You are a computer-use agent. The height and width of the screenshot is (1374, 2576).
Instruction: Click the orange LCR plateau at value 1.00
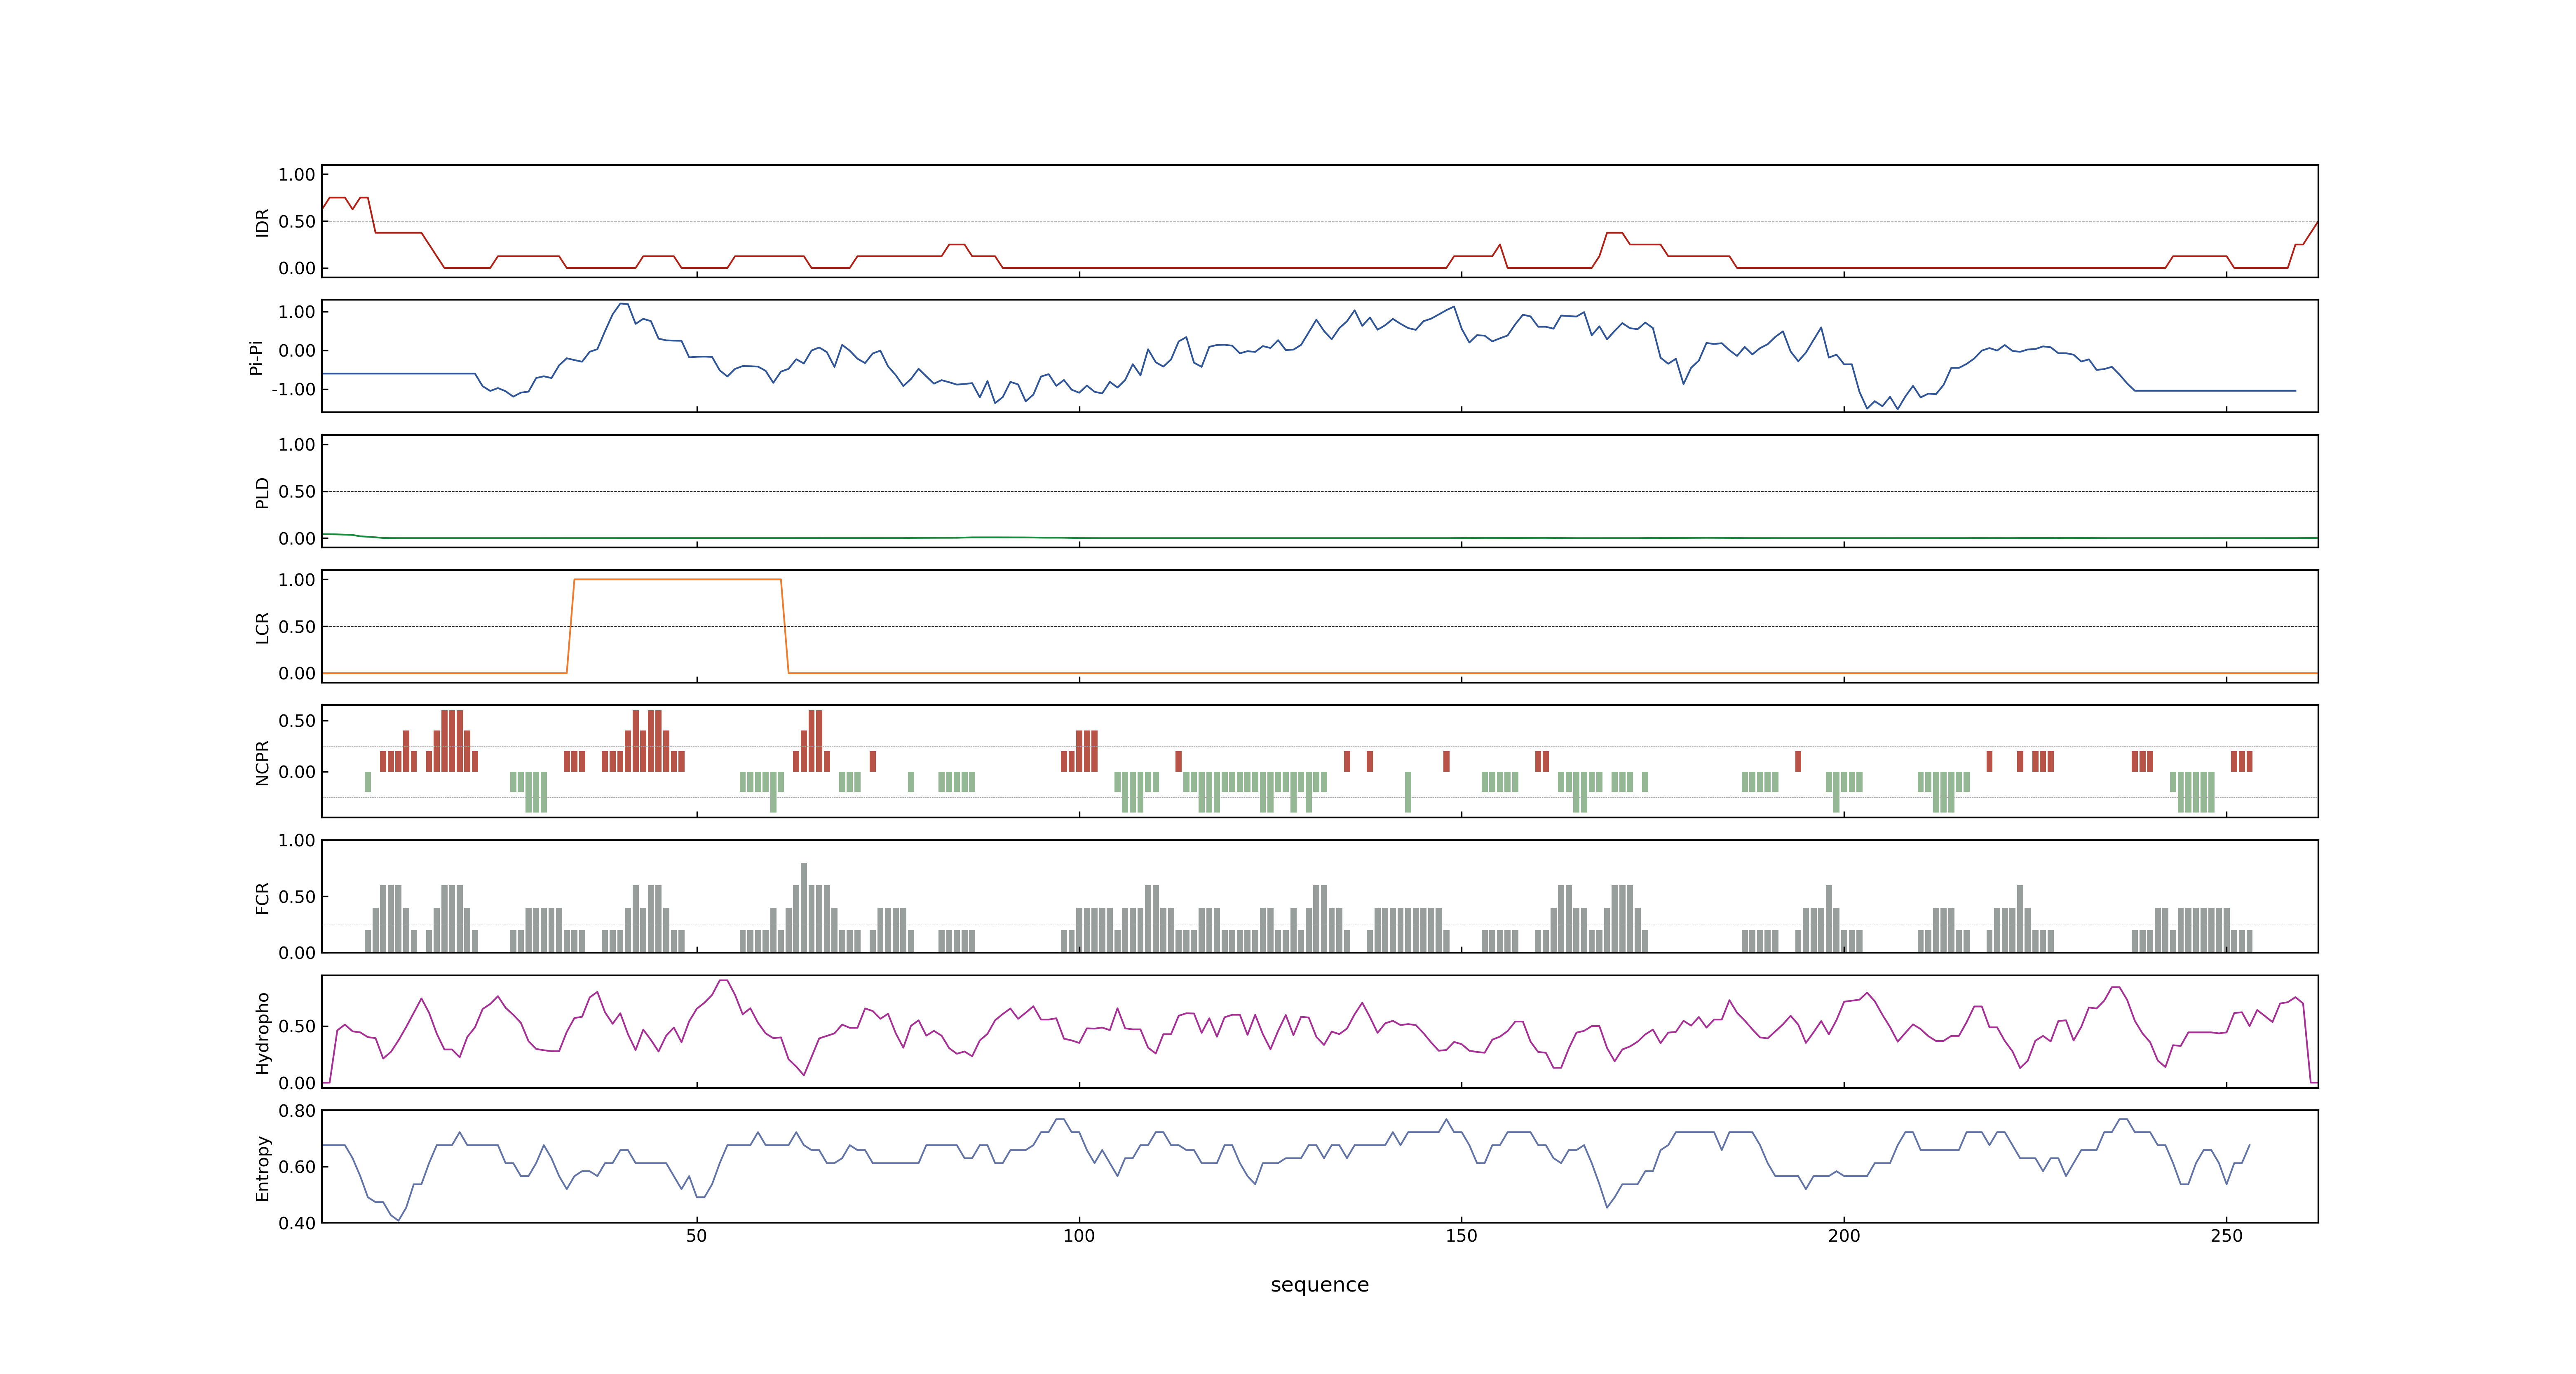pos(677,579)
